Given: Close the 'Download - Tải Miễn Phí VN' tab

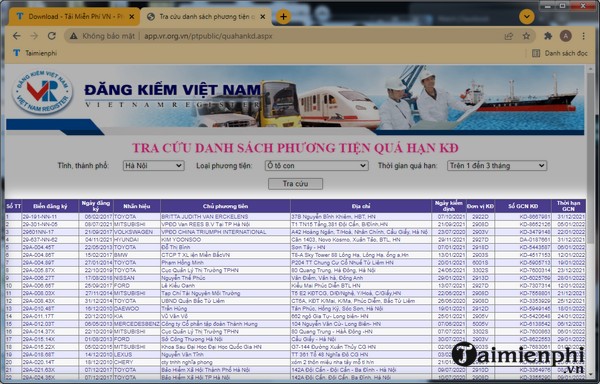Looking at the screenshot, I should (132, 16).
